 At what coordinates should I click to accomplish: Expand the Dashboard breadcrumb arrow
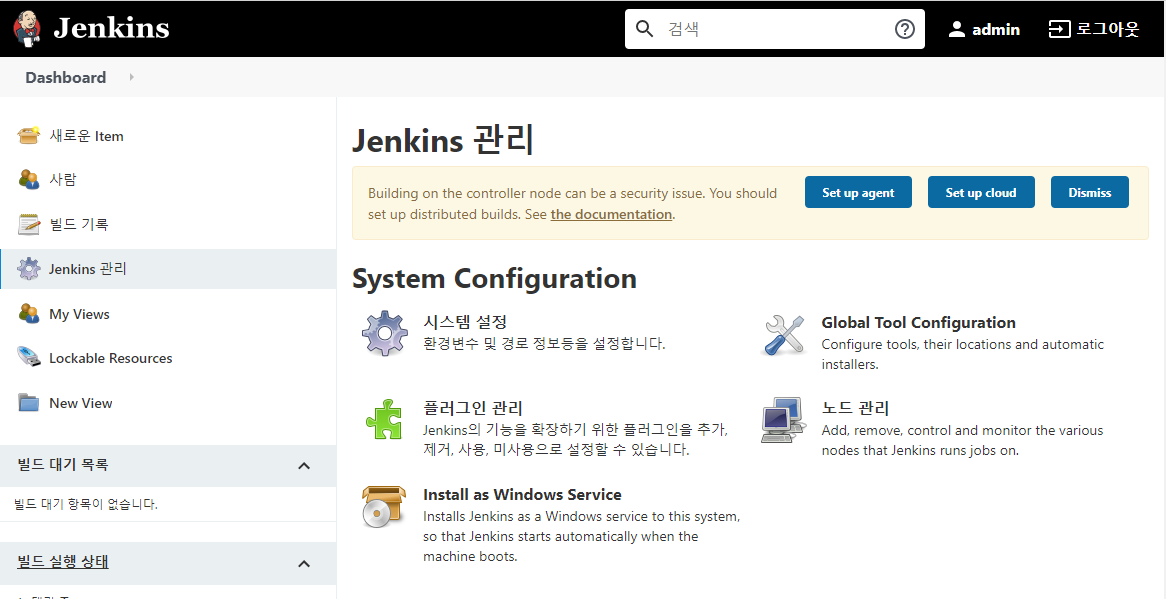pyautogui.click(x=132, y=77)
